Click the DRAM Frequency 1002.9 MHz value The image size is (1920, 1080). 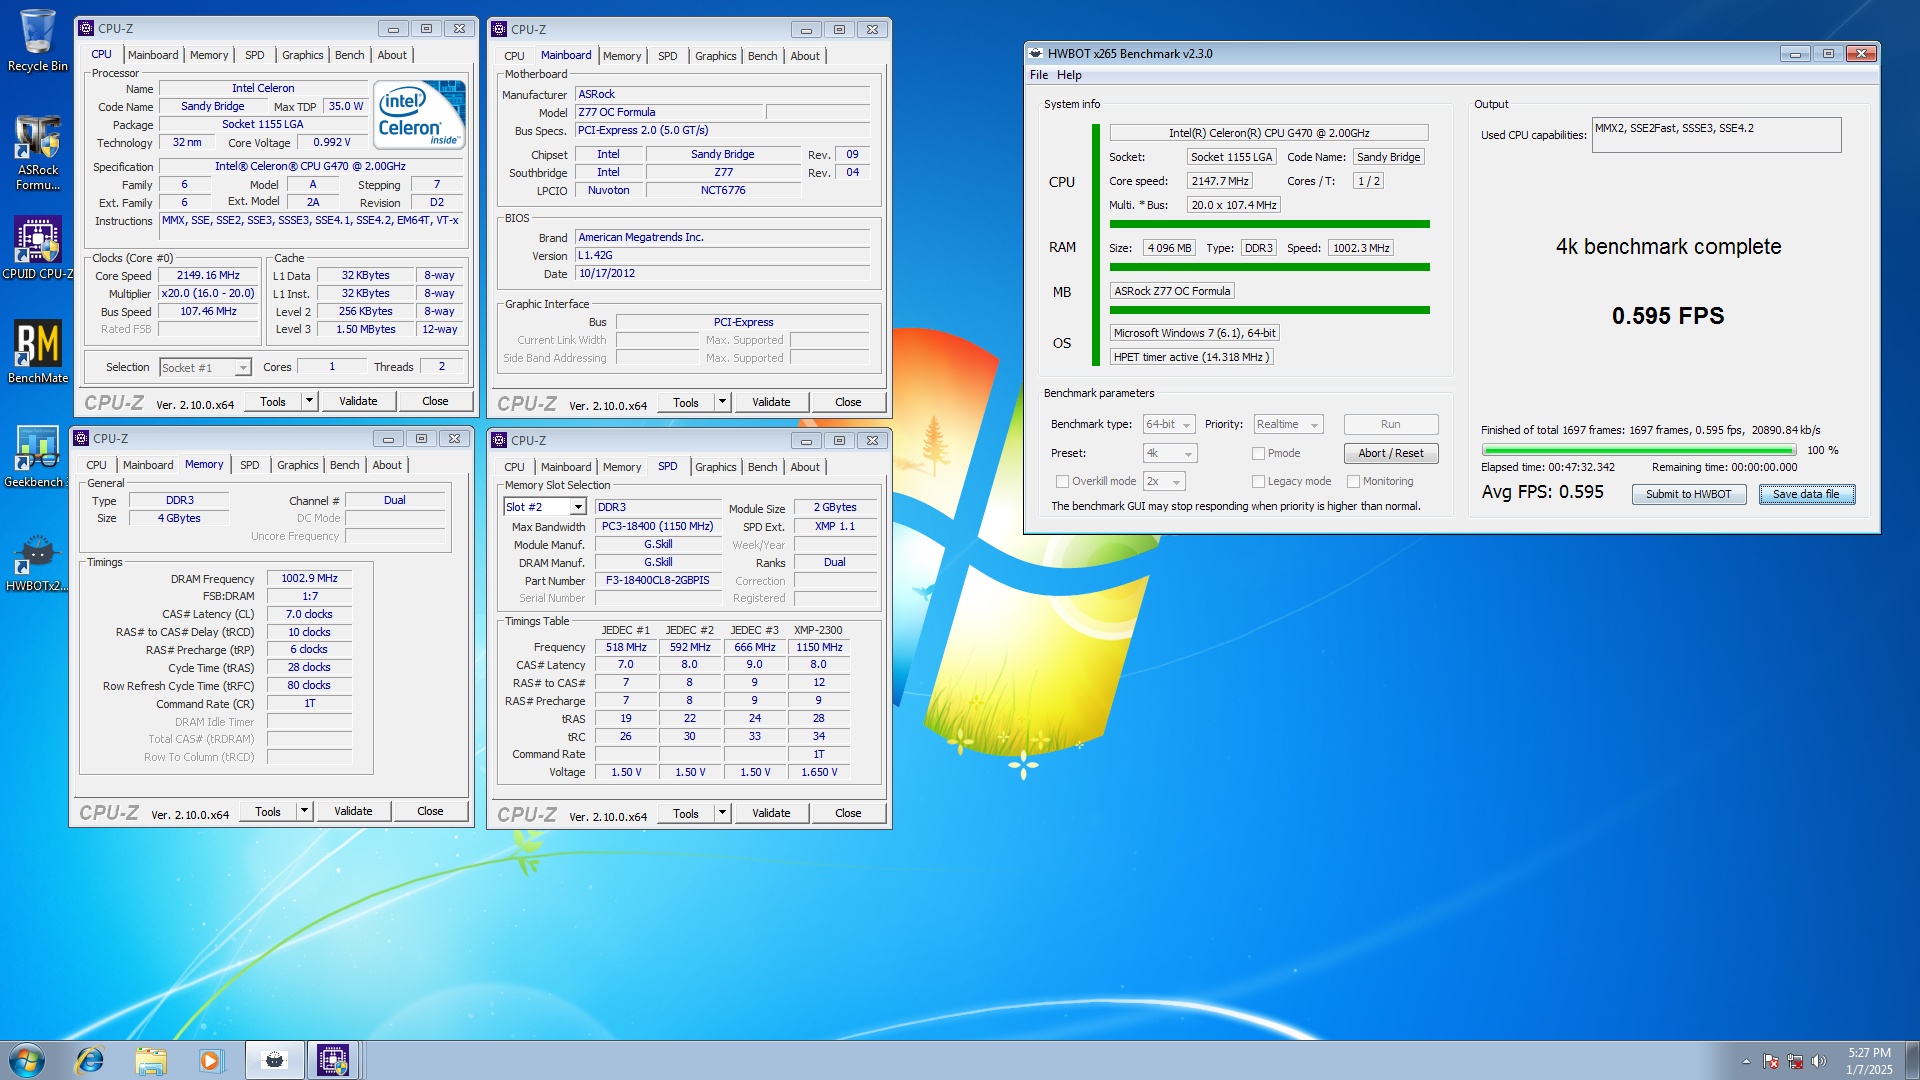click(309, 579)
